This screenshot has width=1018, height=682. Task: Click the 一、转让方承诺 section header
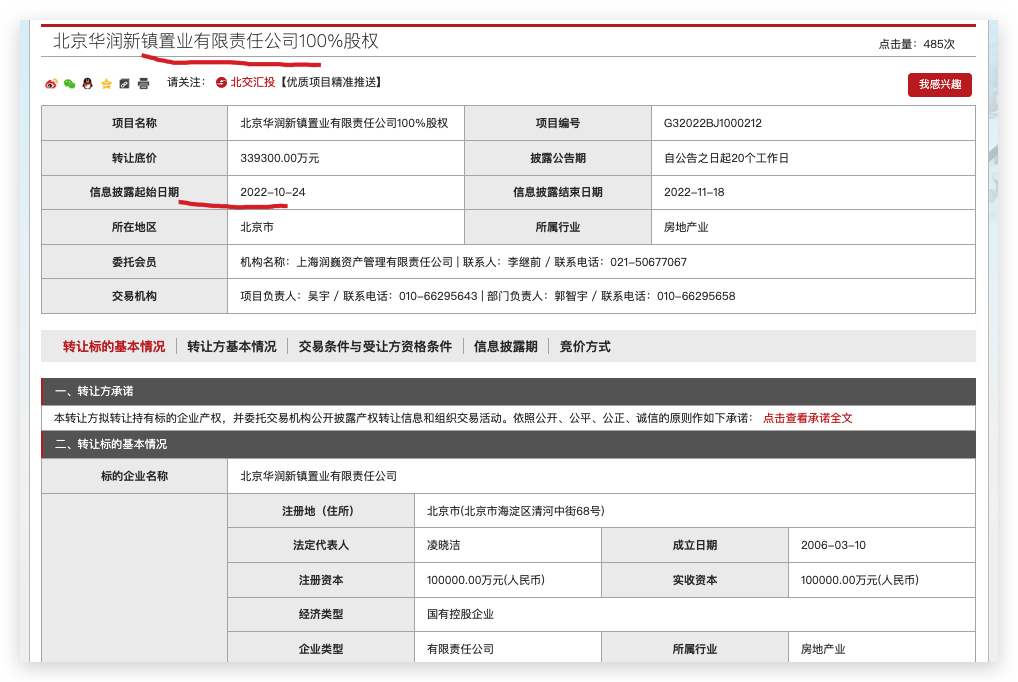tap(508, 391)
